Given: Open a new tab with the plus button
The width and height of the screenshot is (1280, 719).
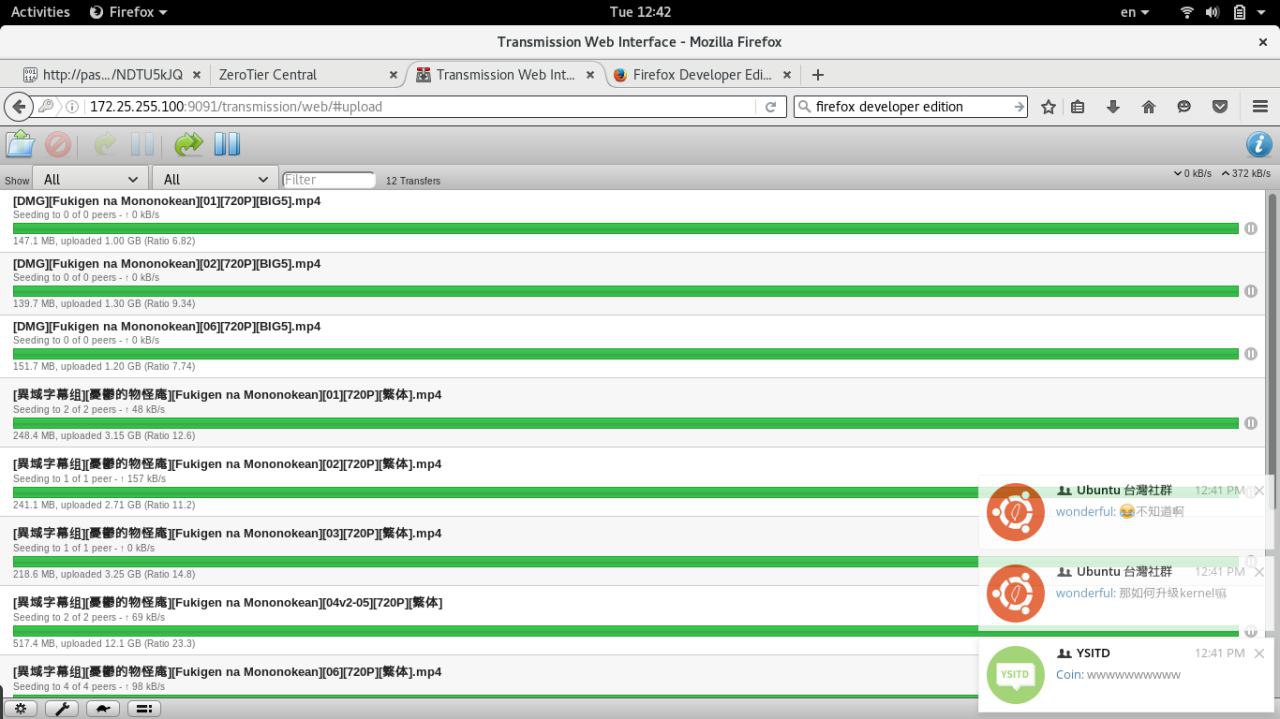Looking at the screenshot, I should click(818, 74).
